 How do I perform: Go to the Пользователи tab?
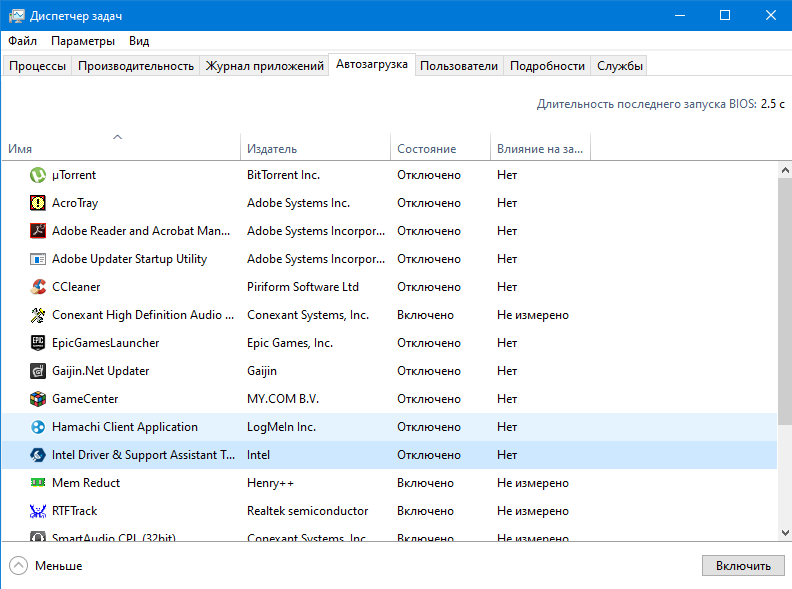pos(459,66)
